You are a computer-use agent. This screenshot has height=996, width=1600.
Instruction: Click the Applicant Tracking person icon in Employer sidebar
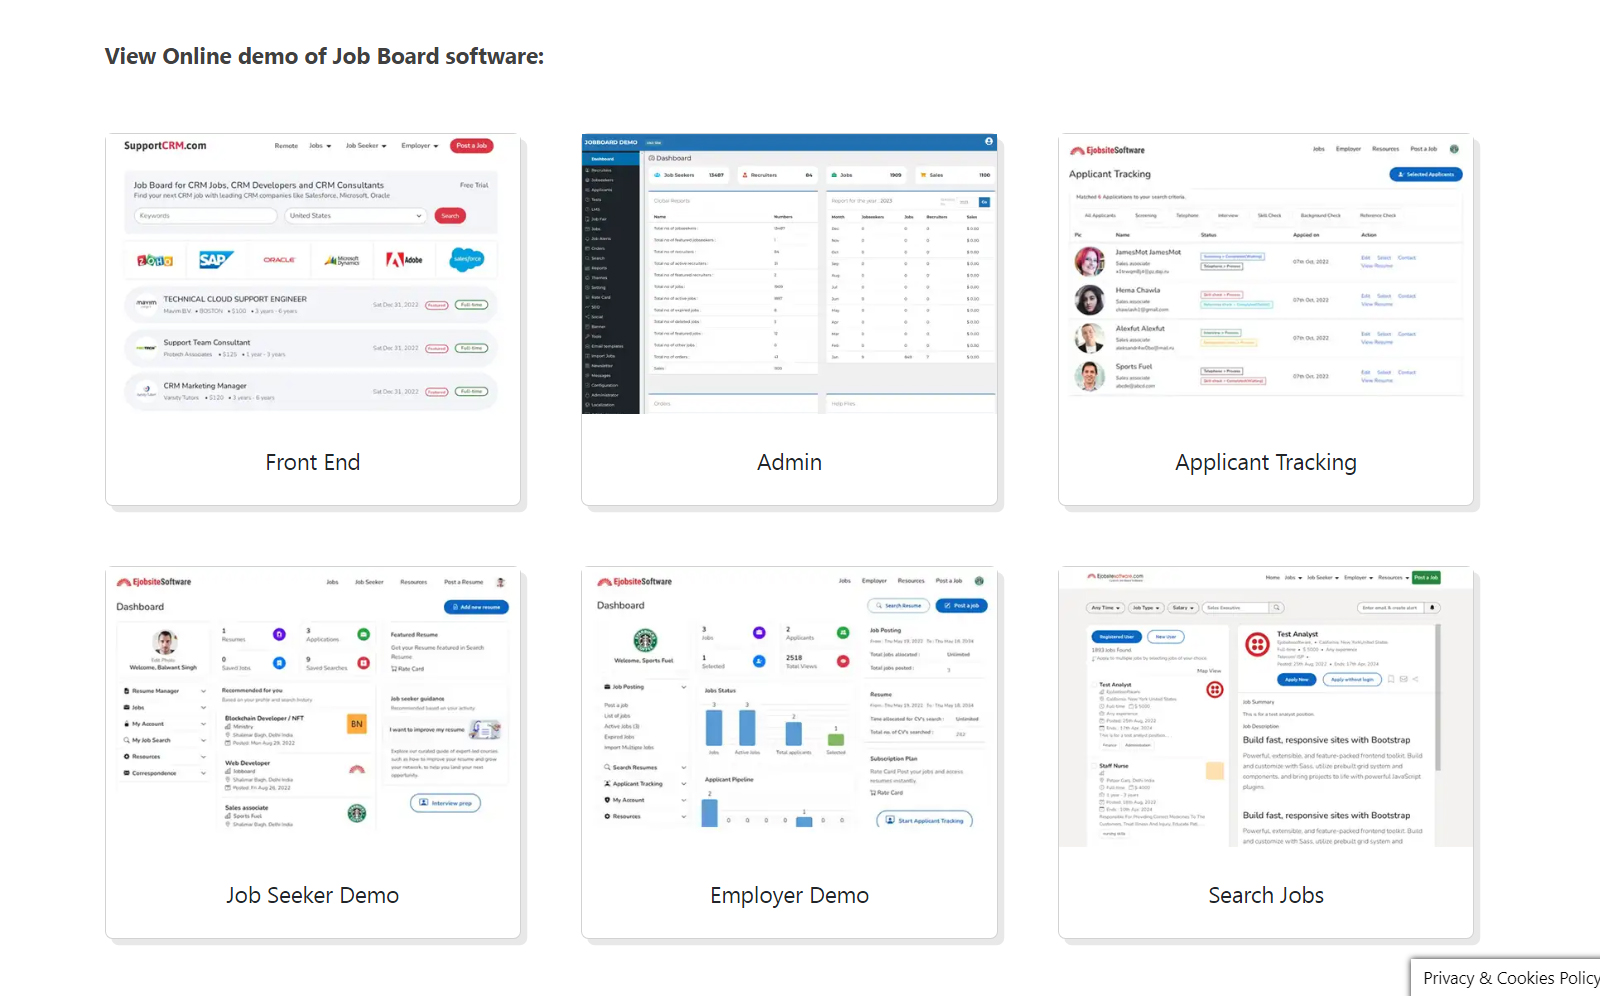pyautogui.click(x=607, y=784)
